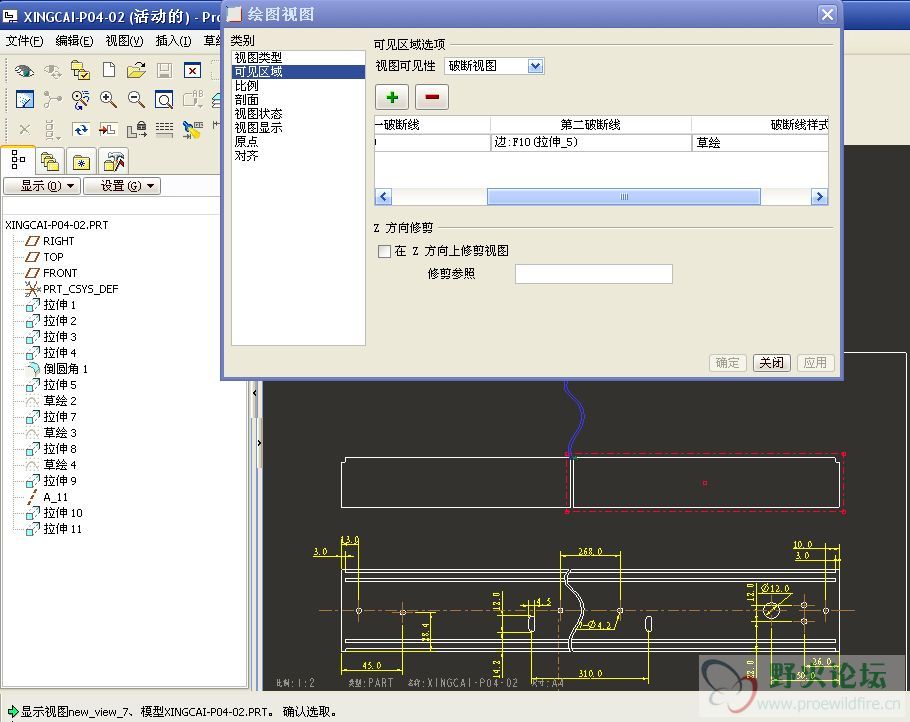910x722 pixels.
Task: Create a new file with blank page icon
Action: pos(109,70)
